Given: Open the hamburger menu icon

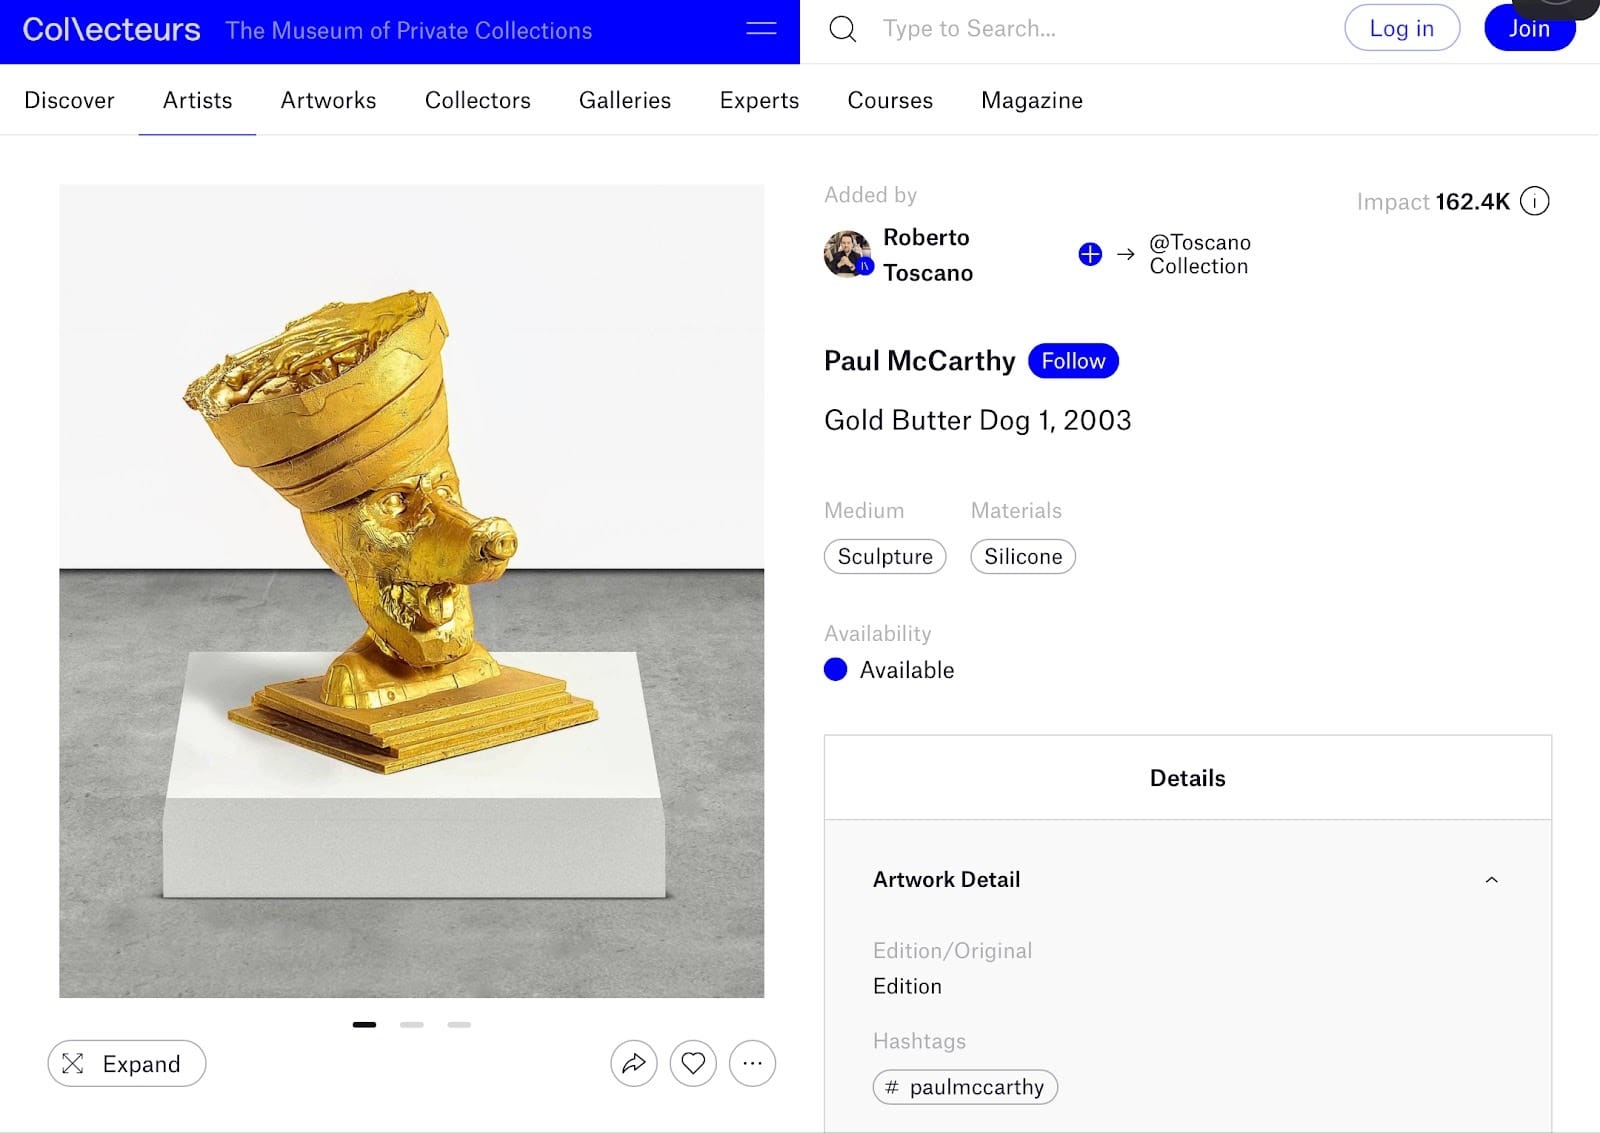Looking at the screenshot, I should pos(761,29).
